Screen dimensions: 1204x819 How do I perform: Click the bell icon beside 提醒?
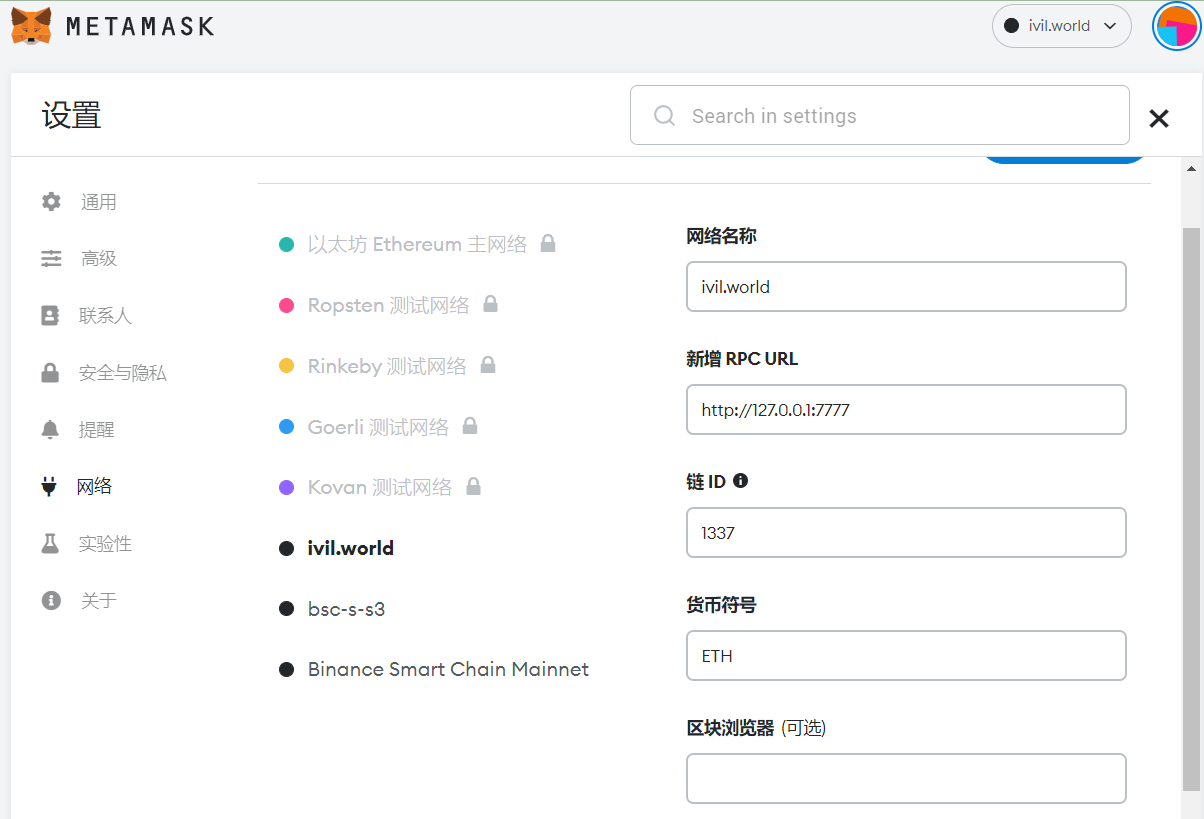click(50, 430)
